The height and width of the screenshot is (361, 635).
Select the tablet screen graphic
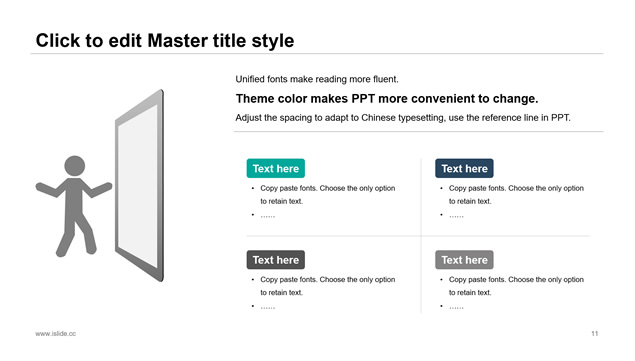(139, 186)
